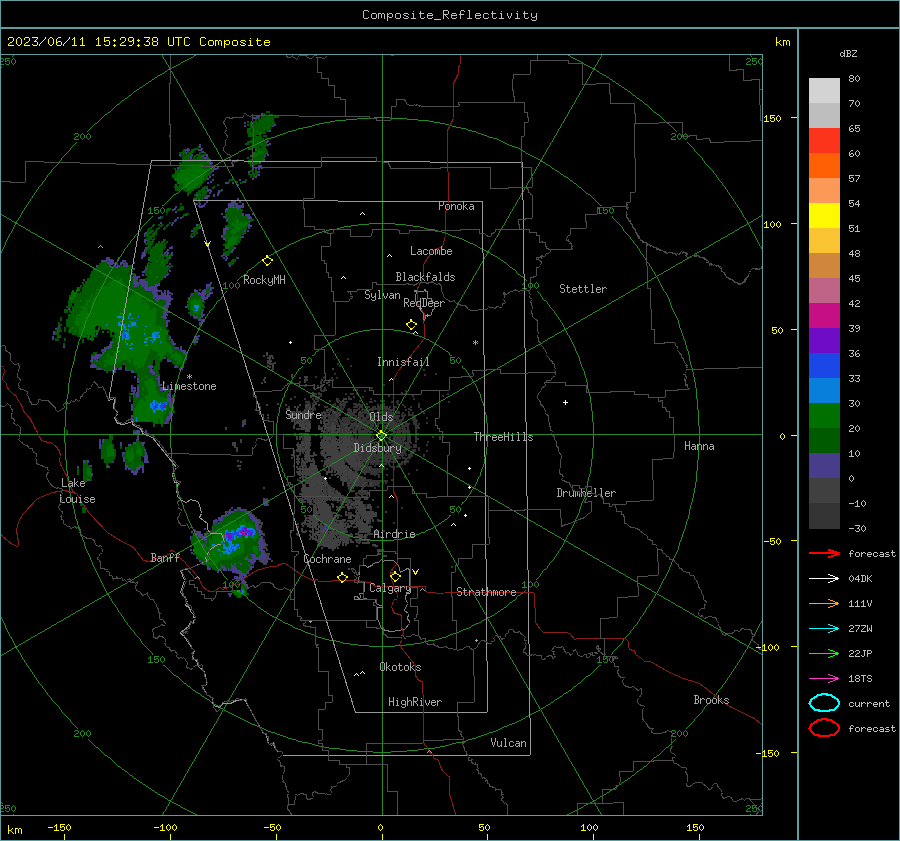The height and width of the screenshot is (841, 900).
Task: Select the magenta 18TS arrow icon
Action: tap(824, 679)
